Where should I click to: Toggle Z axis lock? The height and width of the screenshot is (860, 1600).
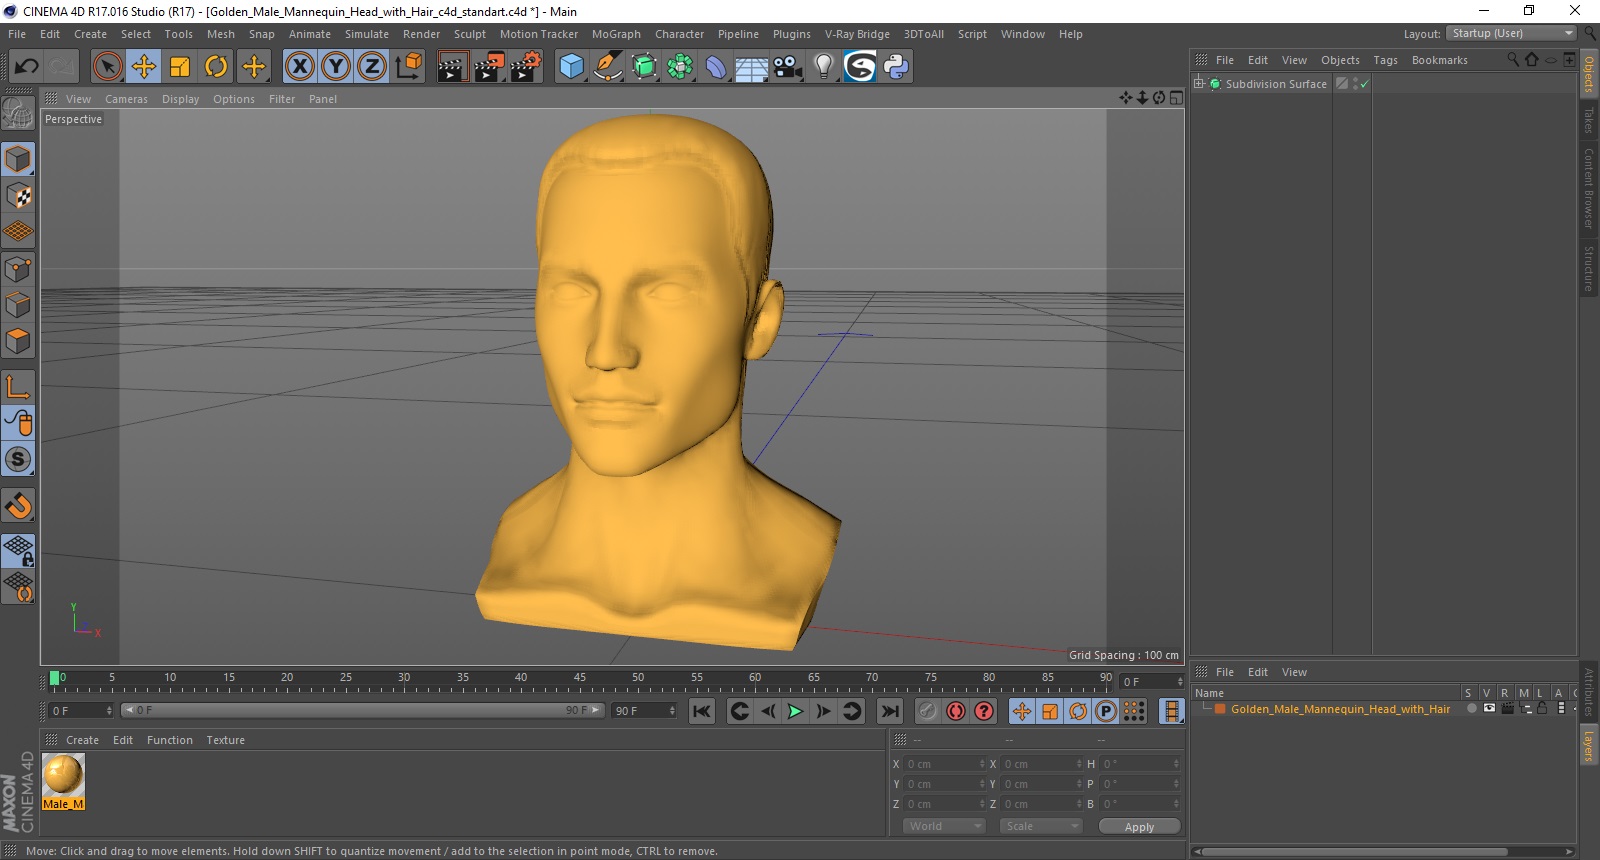[372, 67]
